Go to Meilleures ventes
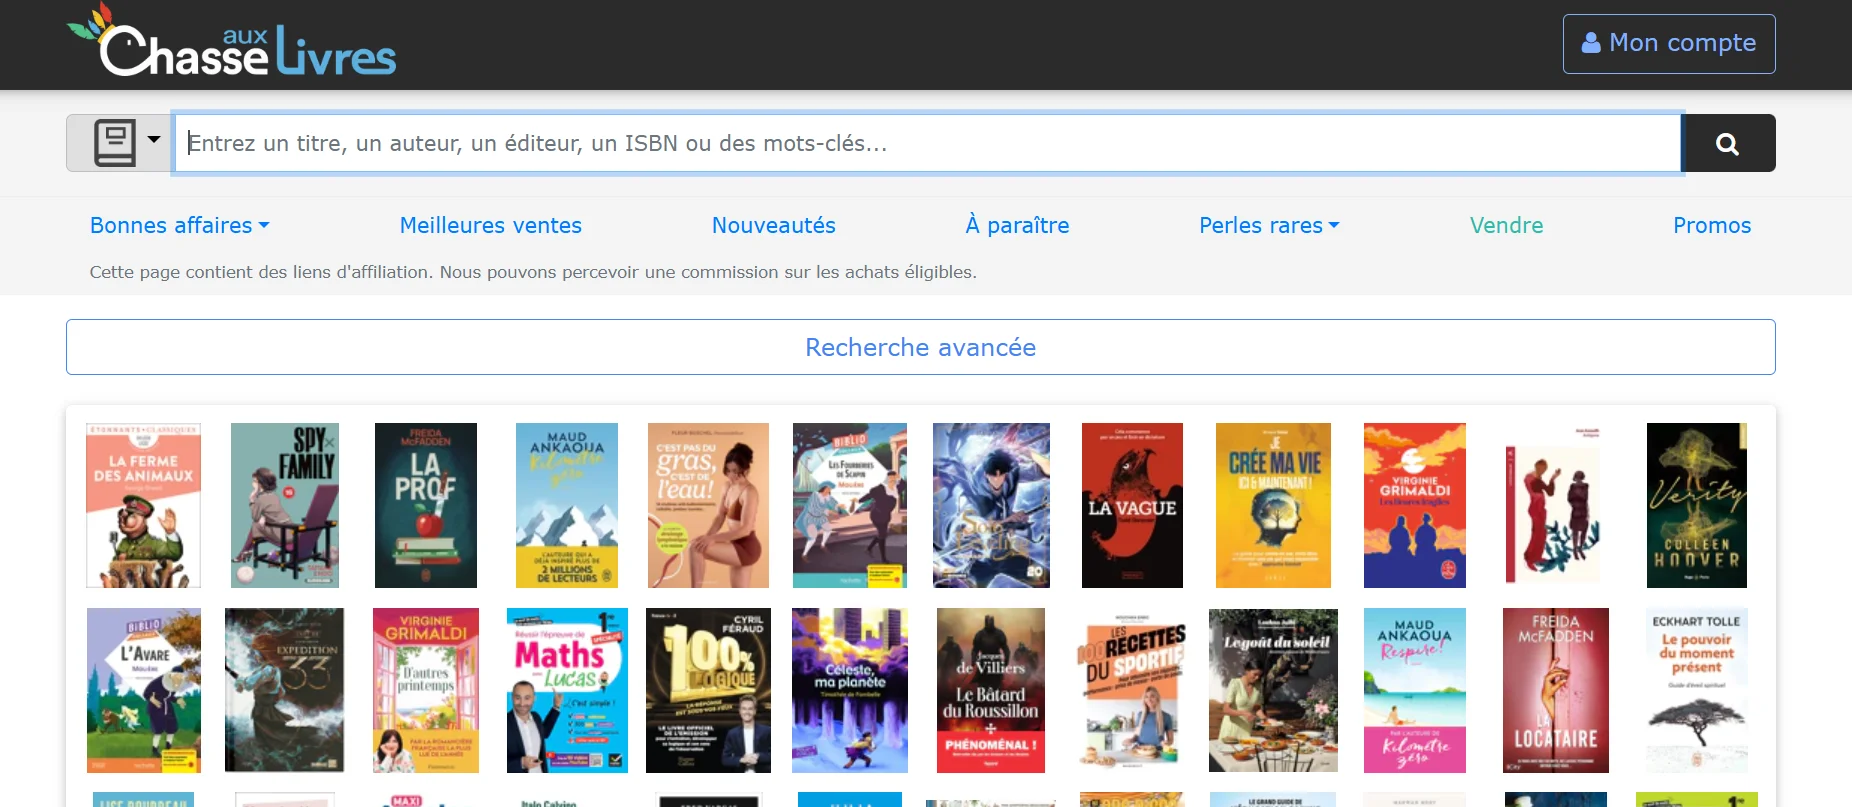 491,225
